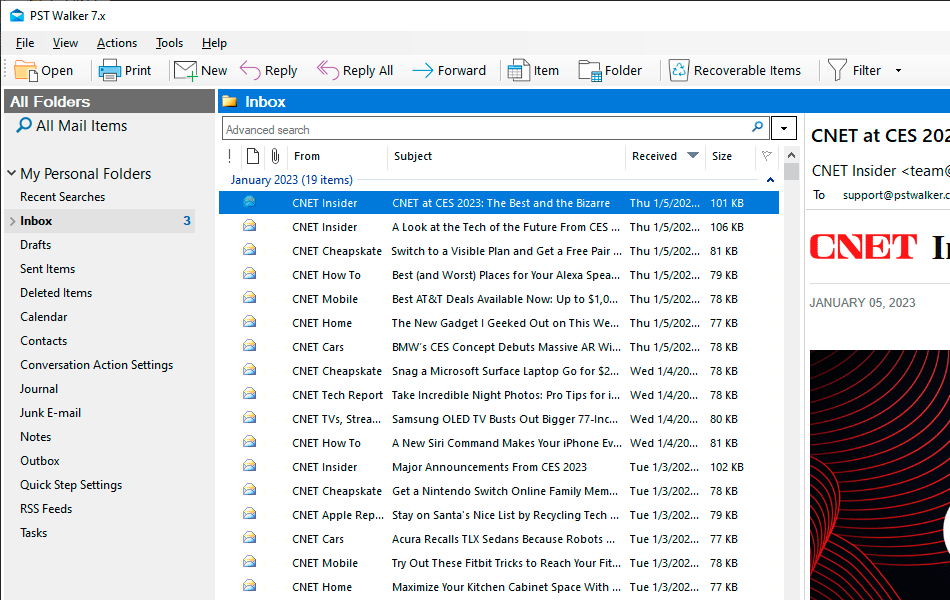950x600 pixels.
Task: Click opened envelope icon of selected CNET email
Action: coord(249,202)
